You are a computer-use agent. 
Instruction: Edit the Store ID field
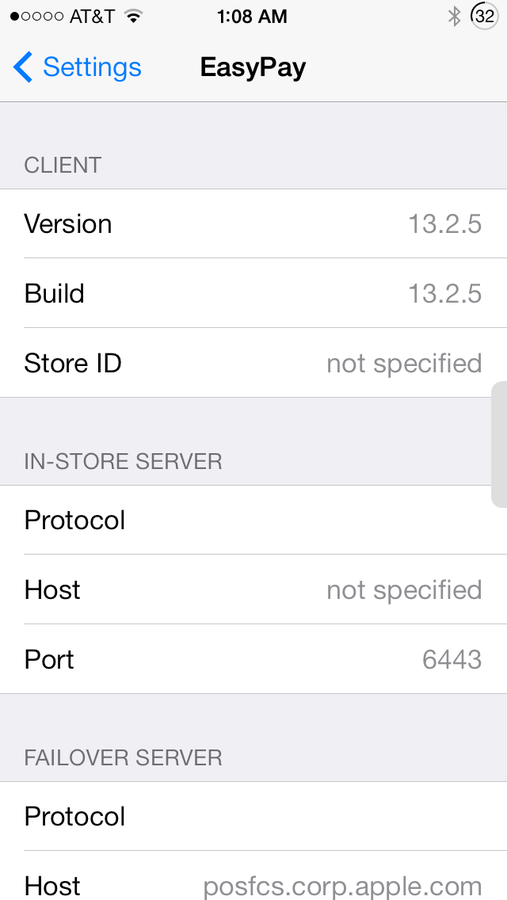[x=253, y=363]
